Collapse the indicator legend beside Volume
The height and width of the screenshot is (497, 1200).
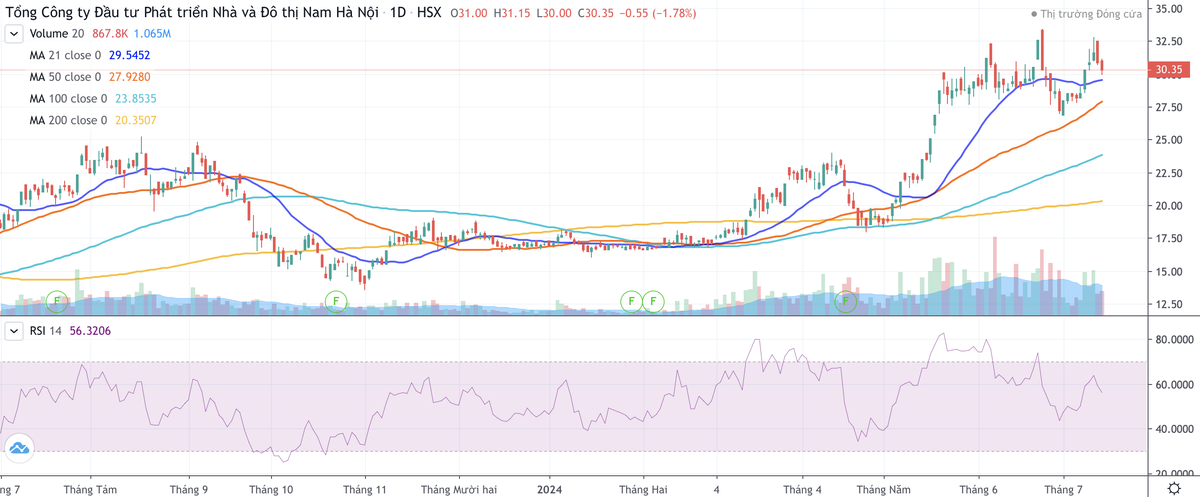14,34
